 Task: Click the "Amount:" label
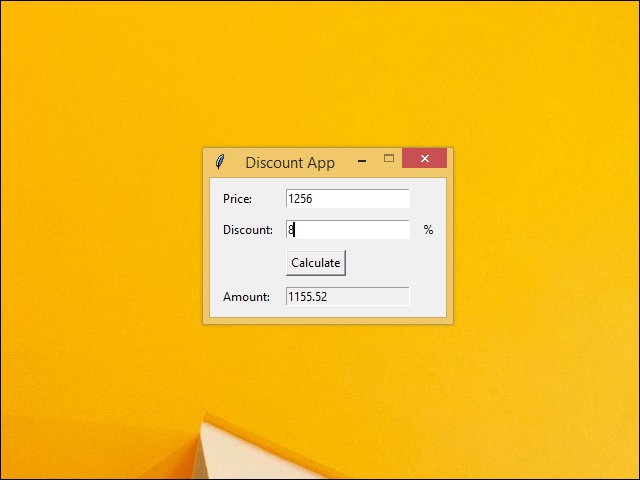pyautogui.click(x=247, y=297)
